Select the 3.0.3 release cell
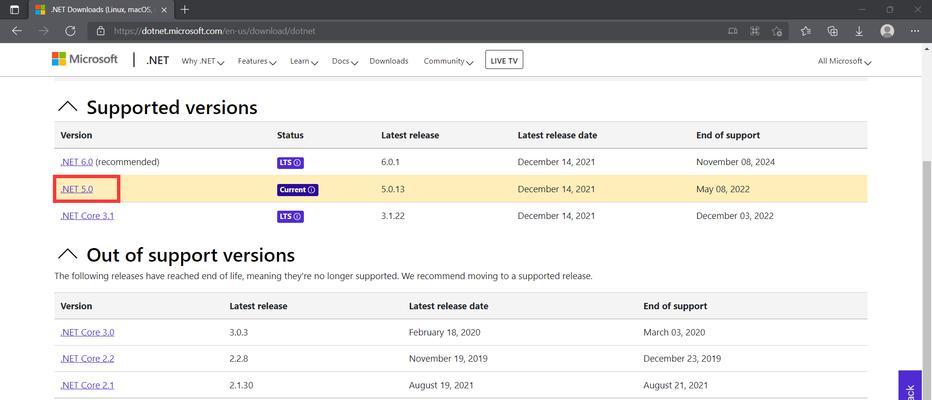932x400 pixels. tap(238, 333)
